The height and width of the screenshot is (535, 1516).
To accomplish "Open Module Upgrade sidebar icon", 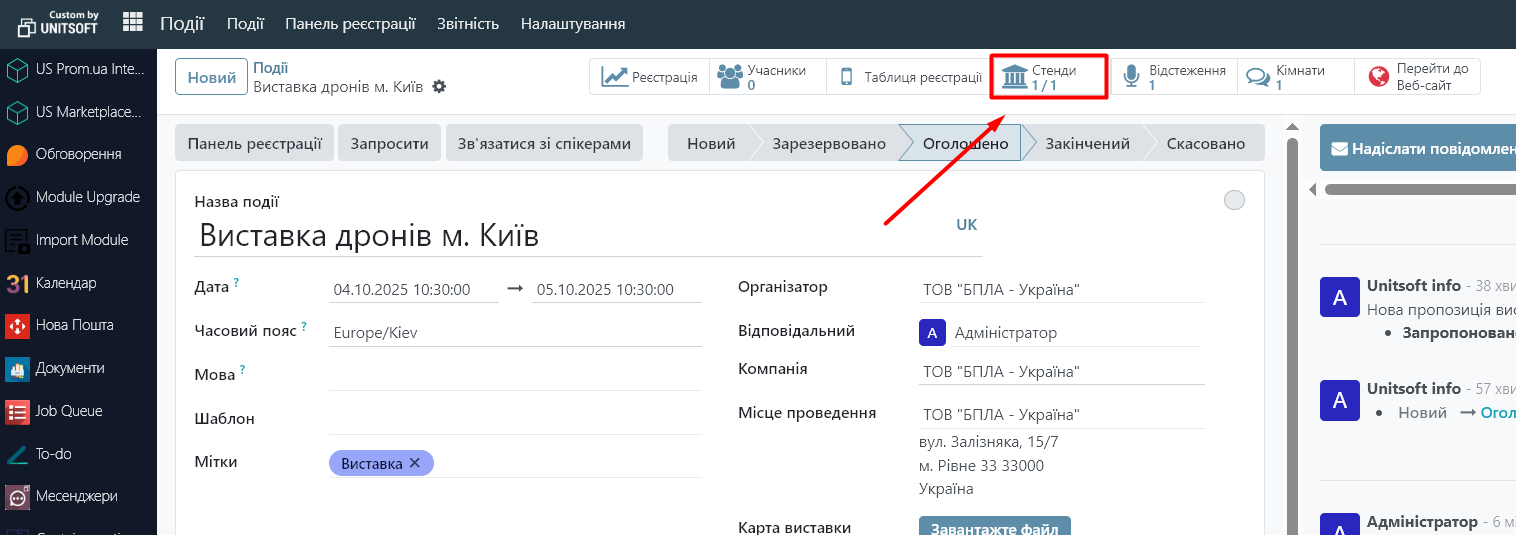I will pyautogui.click(x=17, y=198).
